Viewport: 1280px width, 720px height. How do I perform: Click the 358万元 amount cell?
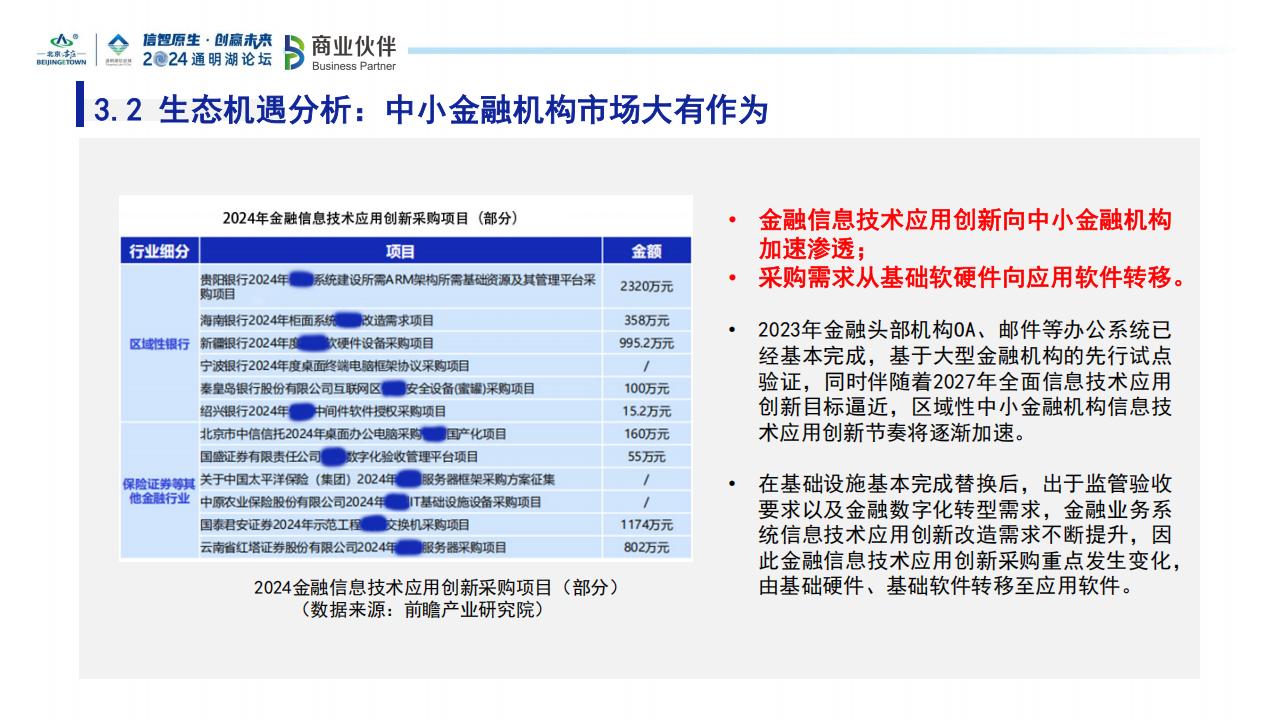tap(646, 320)
